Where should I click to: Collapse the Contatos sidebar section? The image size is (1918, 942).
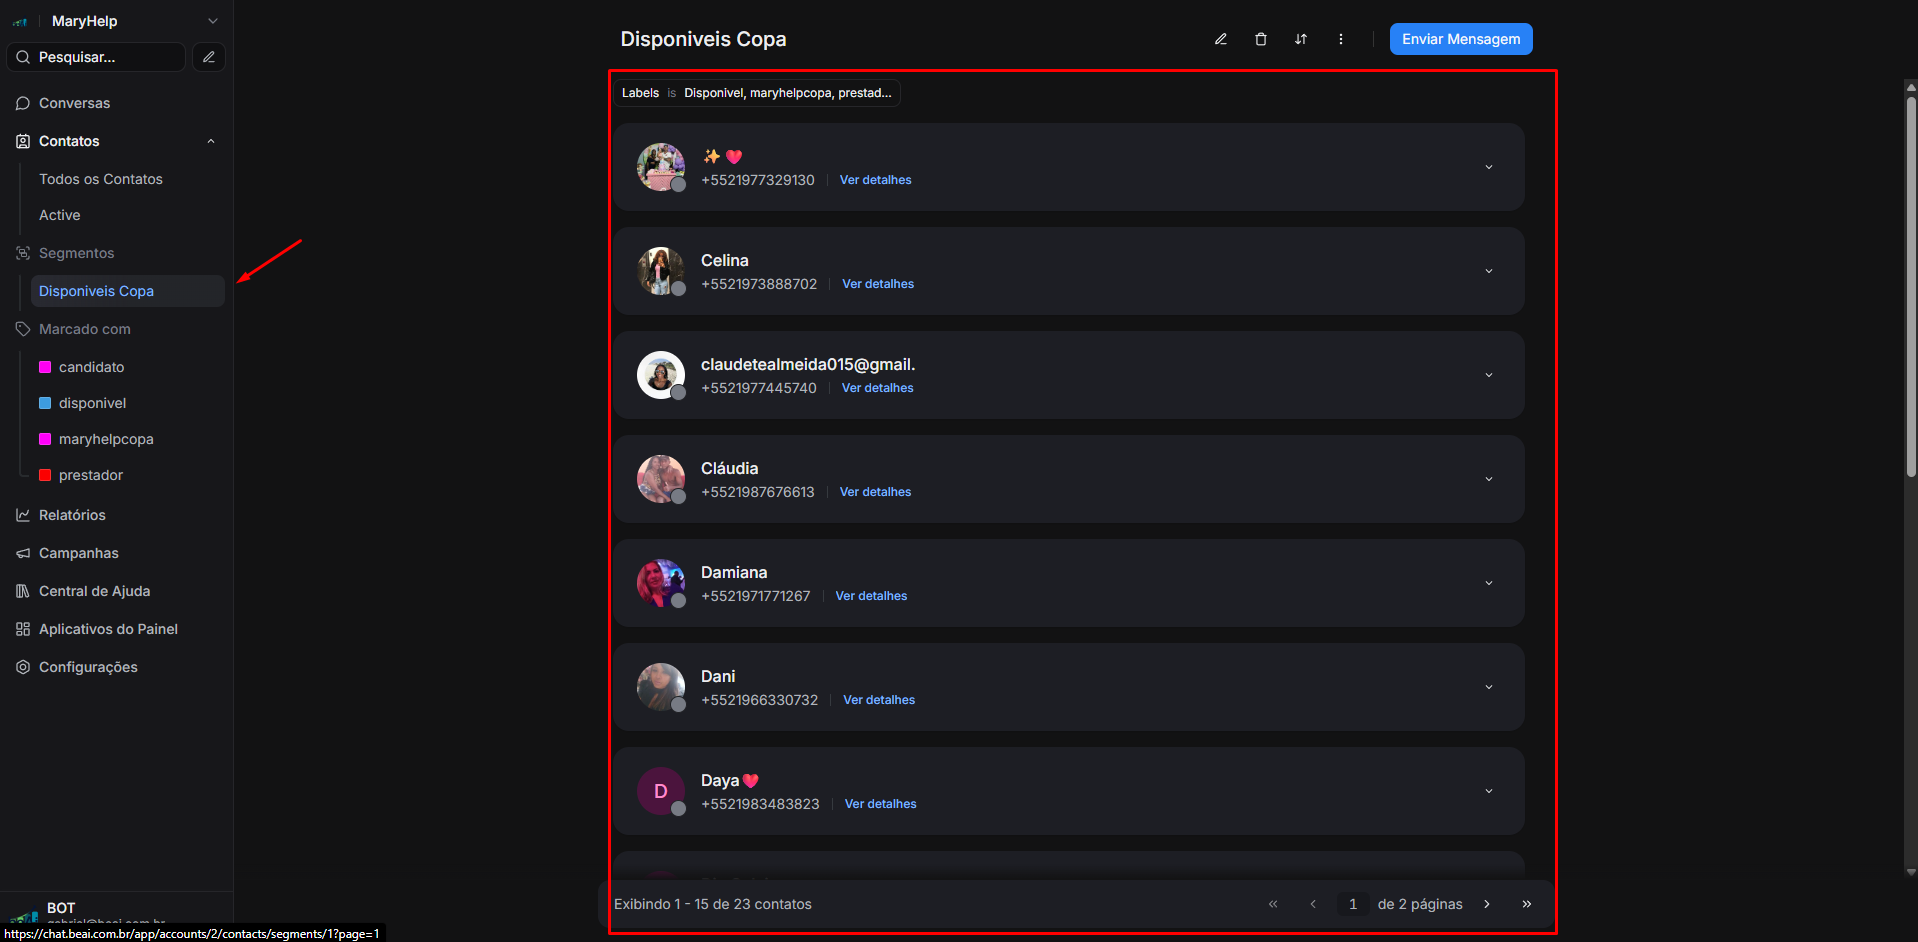click(210, 141)
